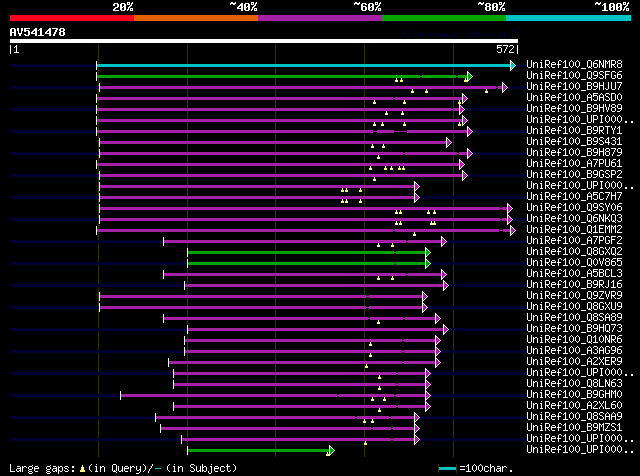Click the green arrowhead ending the Q9SFG6 alignment

(469, 76)
